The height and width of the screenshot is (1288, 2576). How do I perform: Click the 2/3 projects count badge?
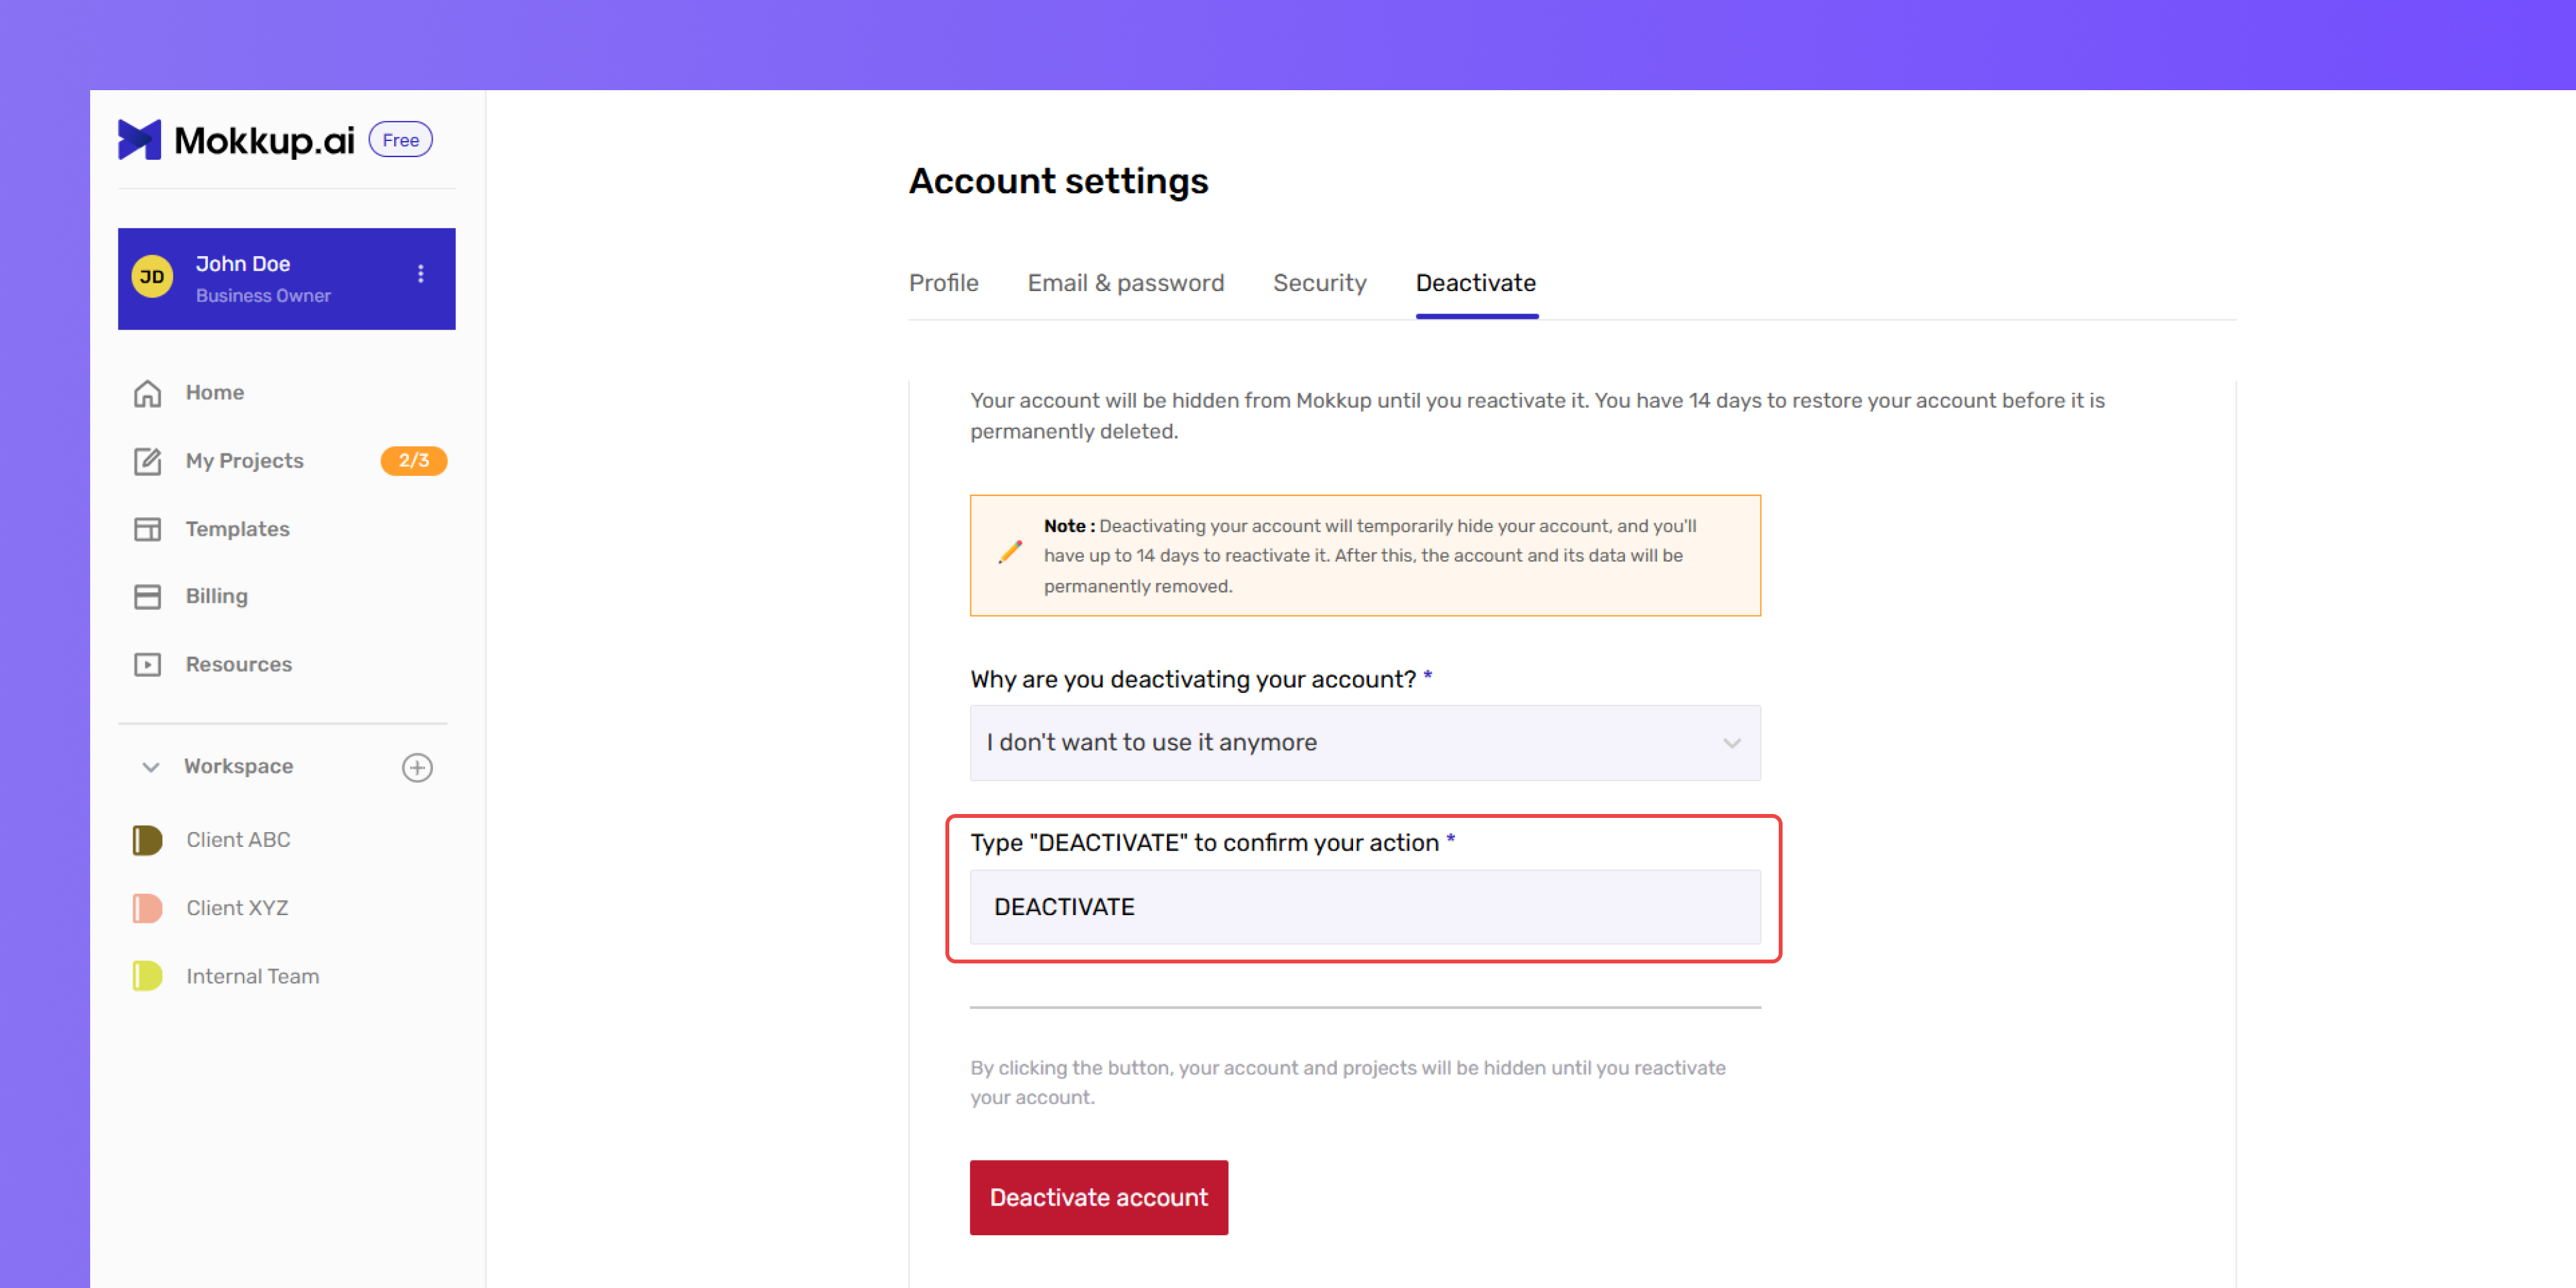click(414, 461)
